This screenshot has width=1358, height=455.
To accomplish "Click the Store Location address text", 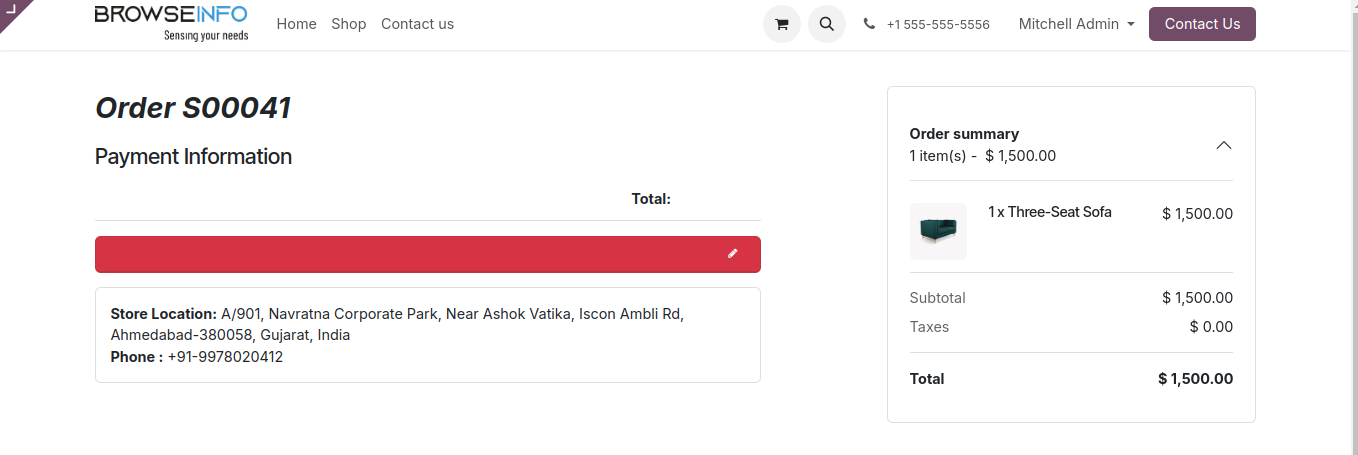I will tap(450, 314).
